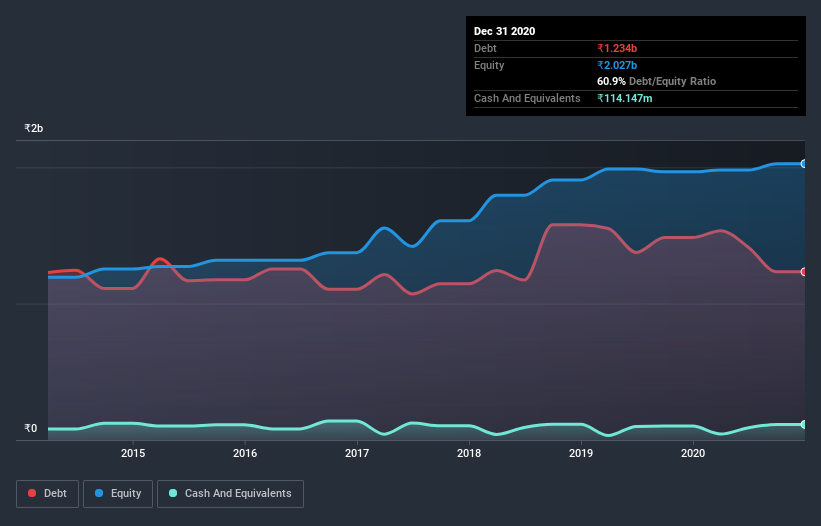Click the ₹0 y-axis label
The image size is (821, 526).
click(31, 428)
